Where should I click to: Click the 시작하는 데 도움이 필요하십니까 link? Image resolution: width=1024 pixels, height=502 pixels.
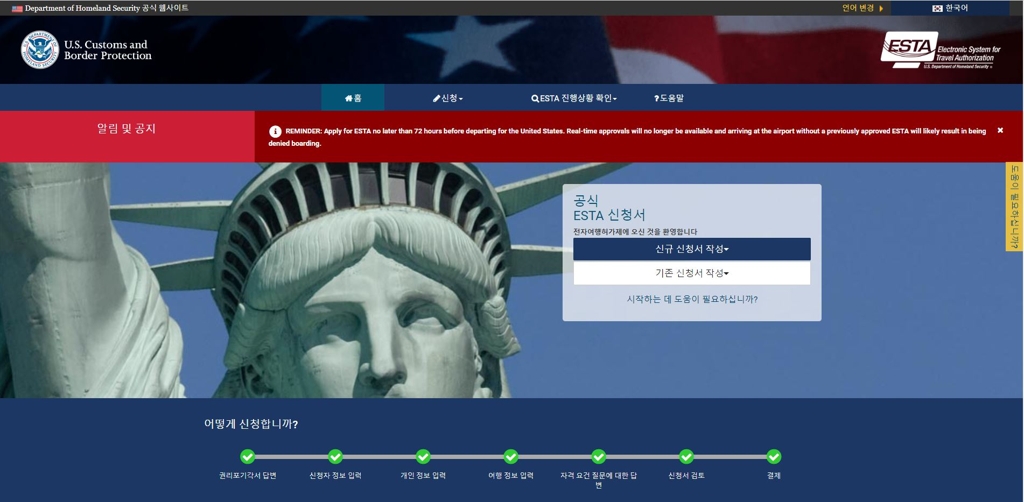(691, 299)
